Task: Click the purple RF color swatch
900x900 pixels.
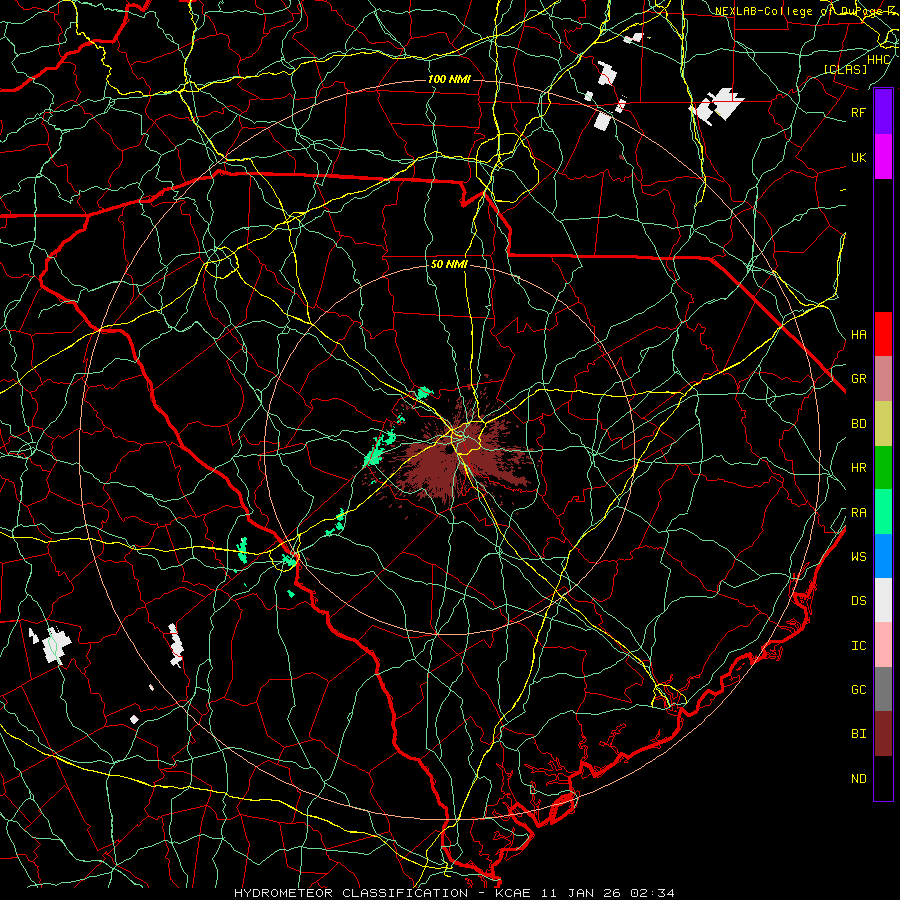Action: click(883, 111)
